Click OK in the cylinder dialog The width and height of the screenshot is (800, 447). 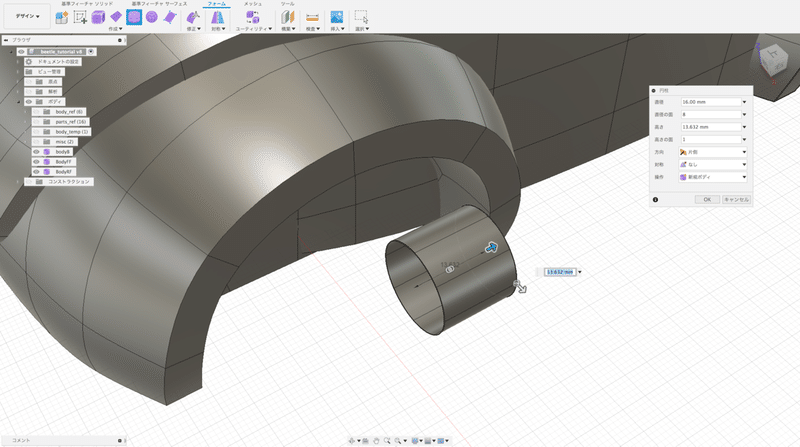point(707,199)
